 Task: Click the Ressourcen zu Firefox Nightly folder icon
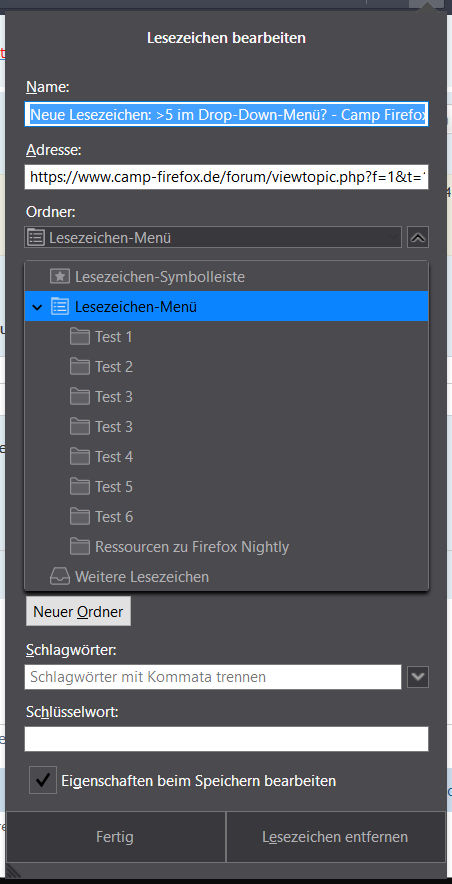coord(80,546)
